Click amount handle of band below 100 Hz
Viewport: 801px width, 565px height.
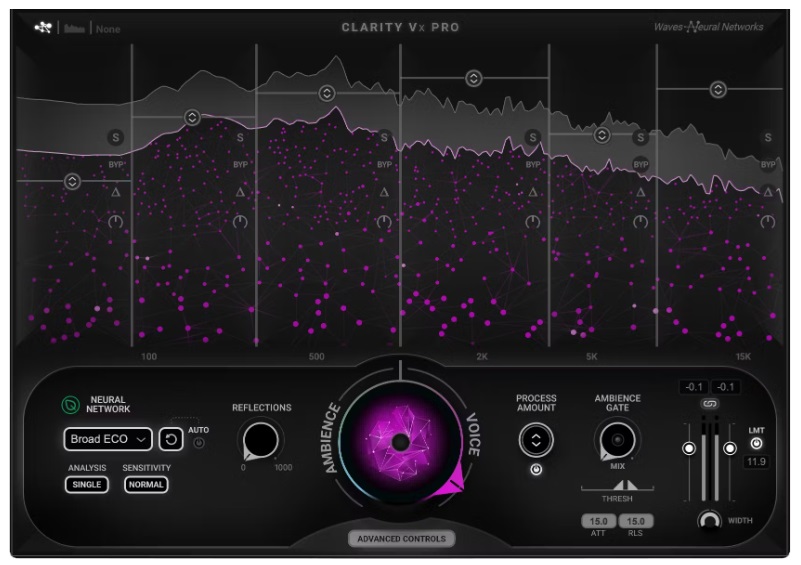tap(72, 181)
